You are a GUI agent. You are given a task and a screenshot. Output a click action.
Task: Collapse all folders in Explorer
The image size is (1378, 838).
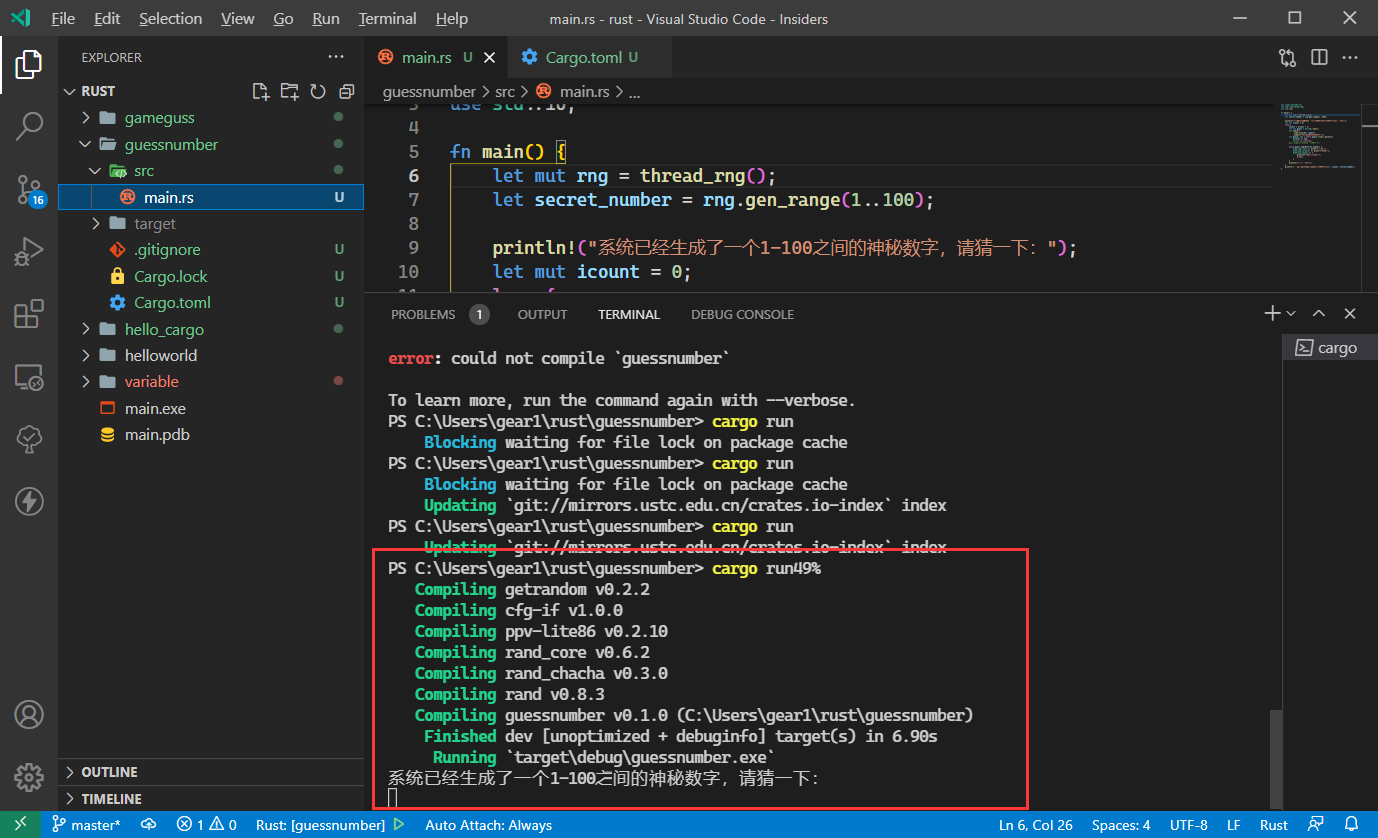[346, 91]
